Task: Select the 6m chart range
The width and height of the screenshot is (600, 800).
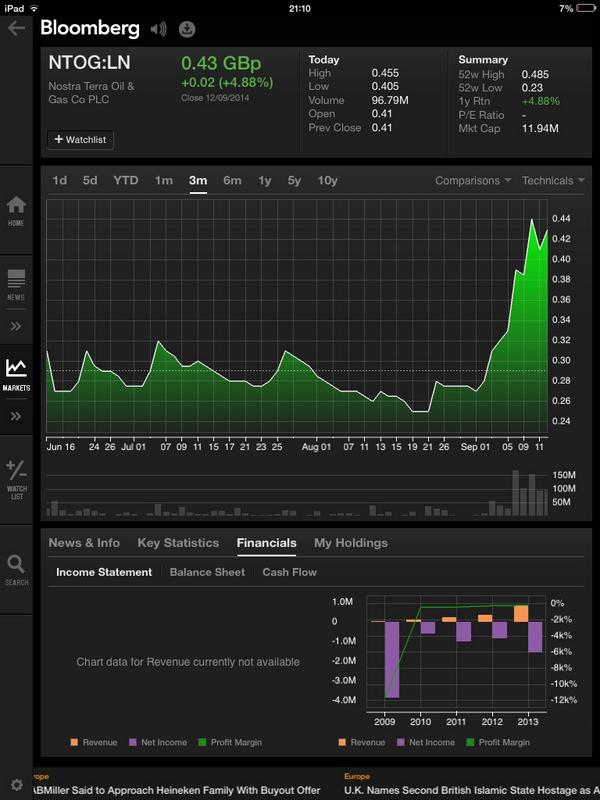Action: click(x=232, y=181)
